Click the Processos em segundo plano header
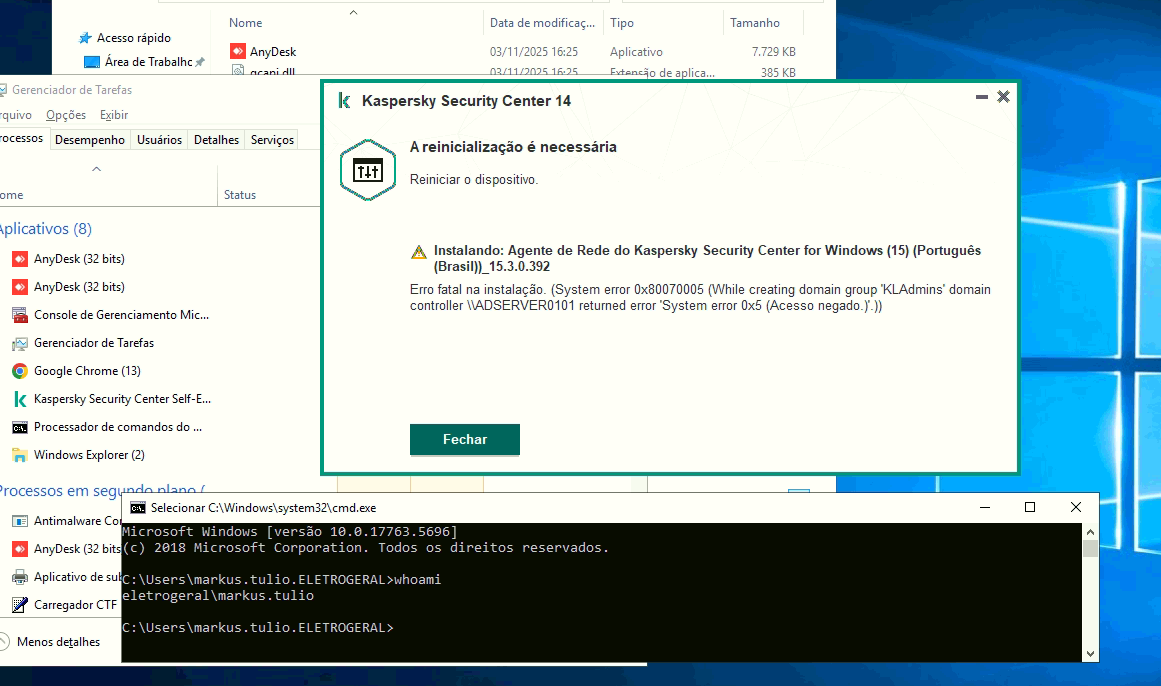 [102, 490]
